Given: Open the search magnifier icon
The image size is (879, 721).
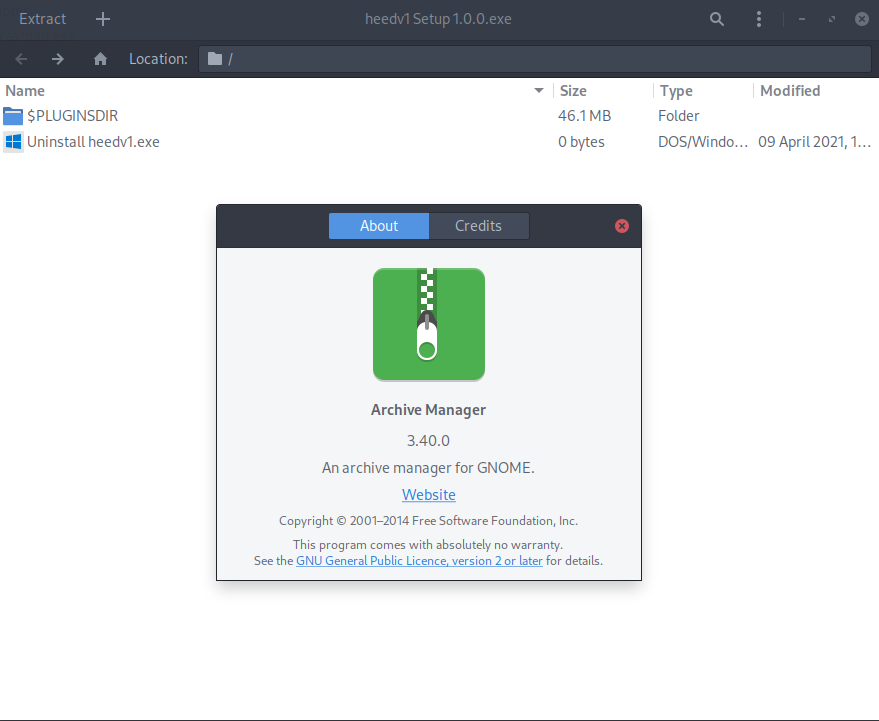Looking at the screenshot, I should 716,19.
